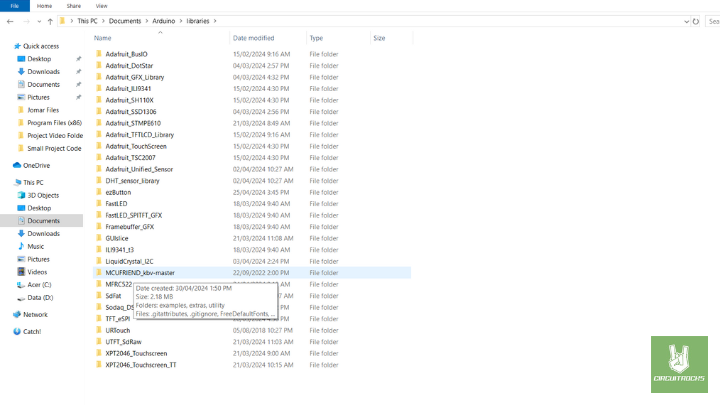Sort by the Name column header

[x=102, y=38]
